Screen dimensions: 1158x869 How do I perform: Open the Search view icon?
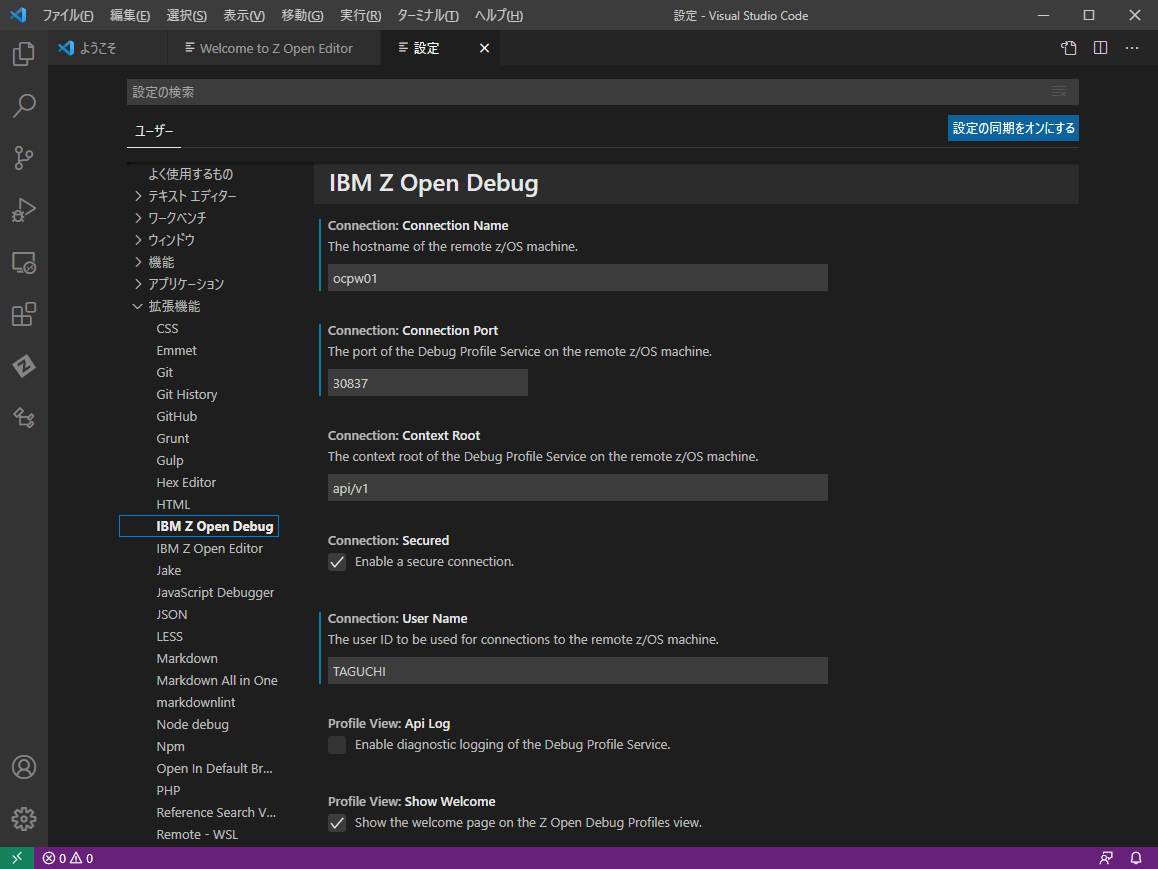(x=24, y=106)
